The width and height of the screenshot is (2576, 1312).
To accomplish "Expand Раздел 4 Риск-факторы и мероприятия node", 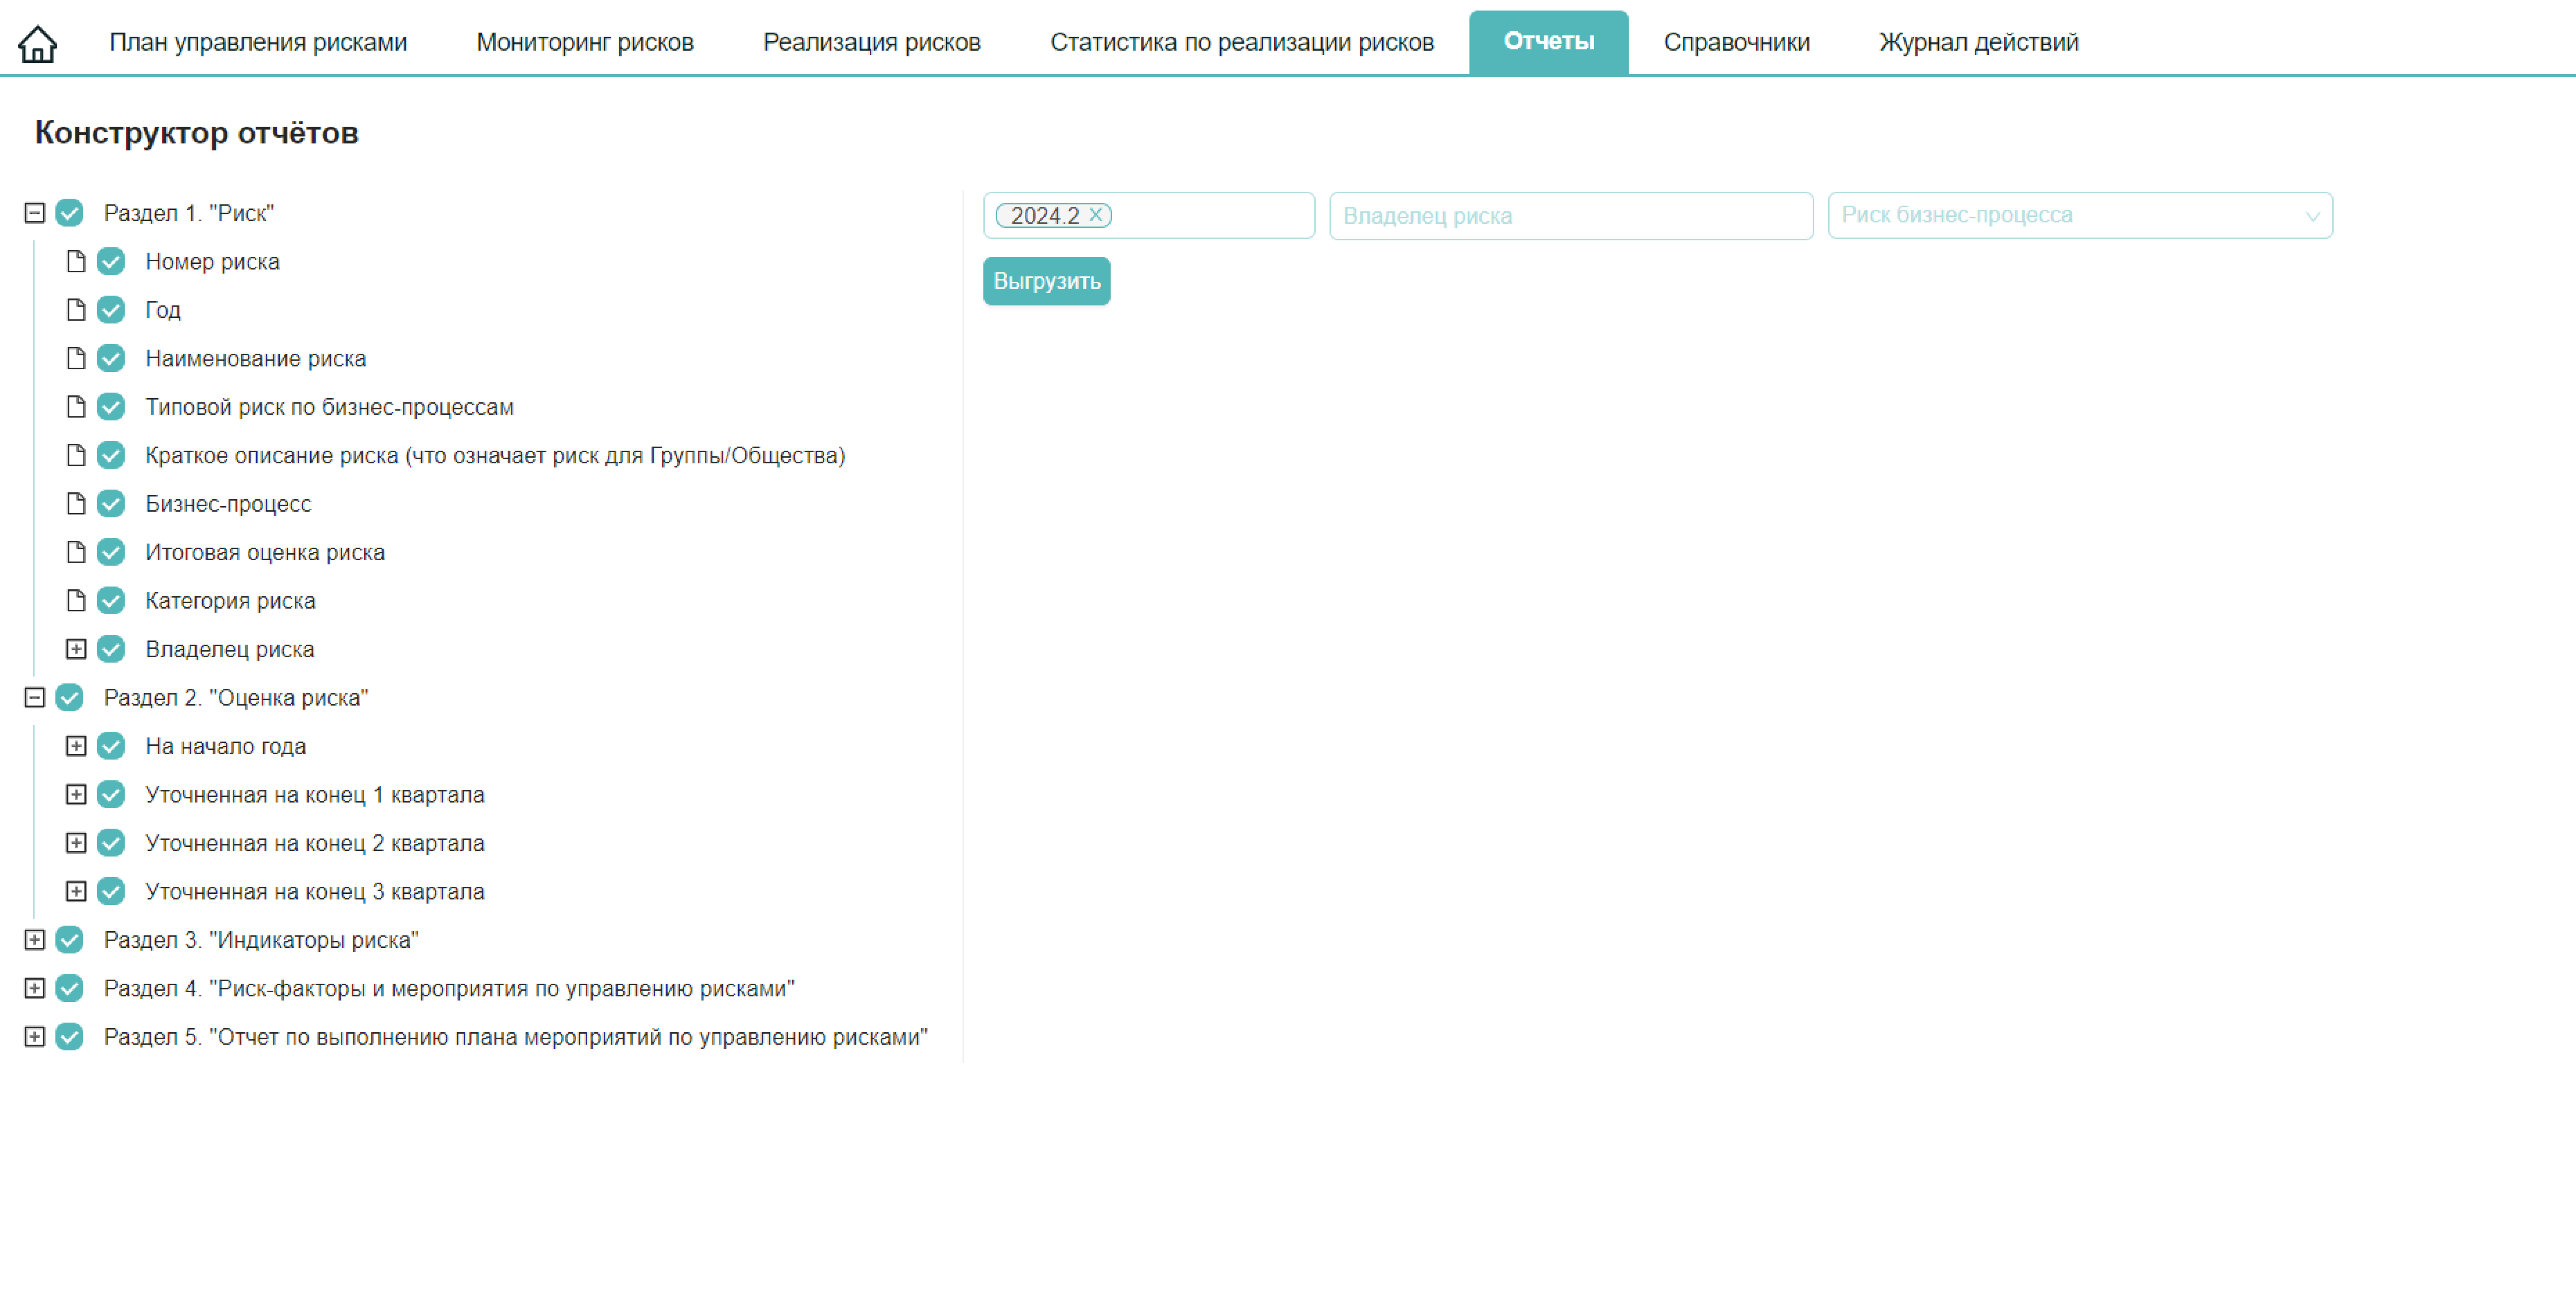I will [x=35, y=989].
